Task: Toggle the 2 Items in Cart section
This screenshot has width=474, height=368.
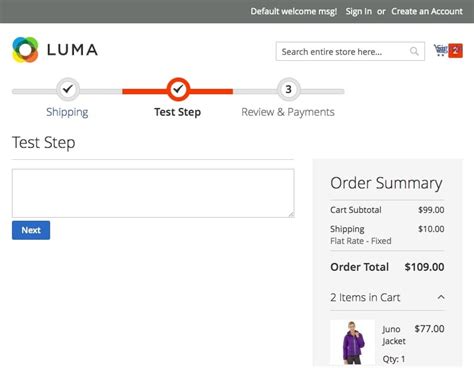Action: [x=387, y=297]
